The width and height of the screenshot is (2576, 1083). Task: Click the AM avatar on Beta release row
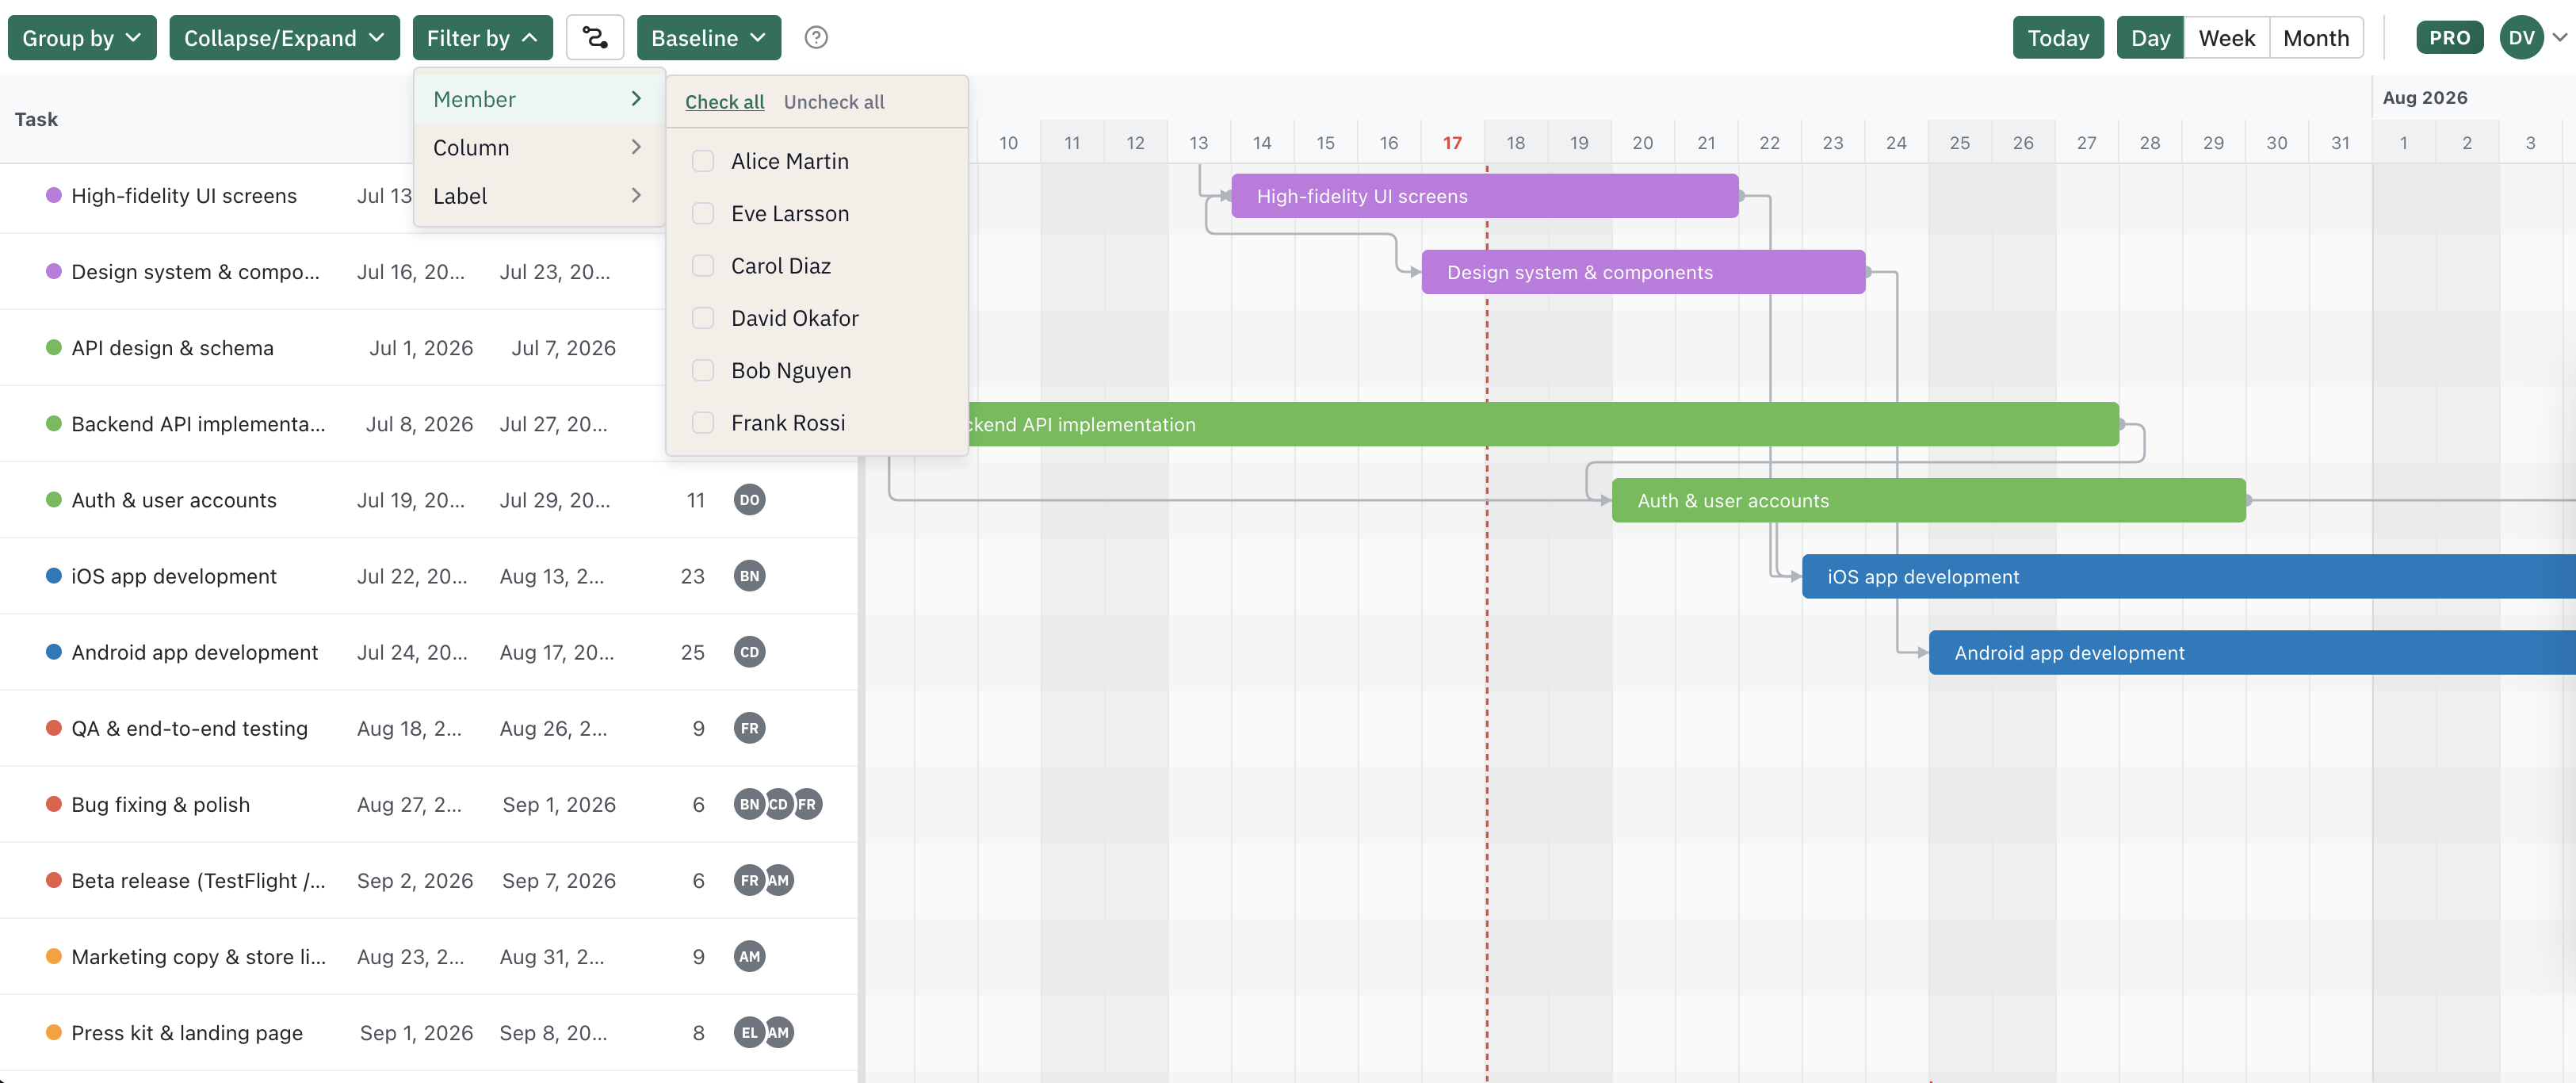tap(779, 880)
